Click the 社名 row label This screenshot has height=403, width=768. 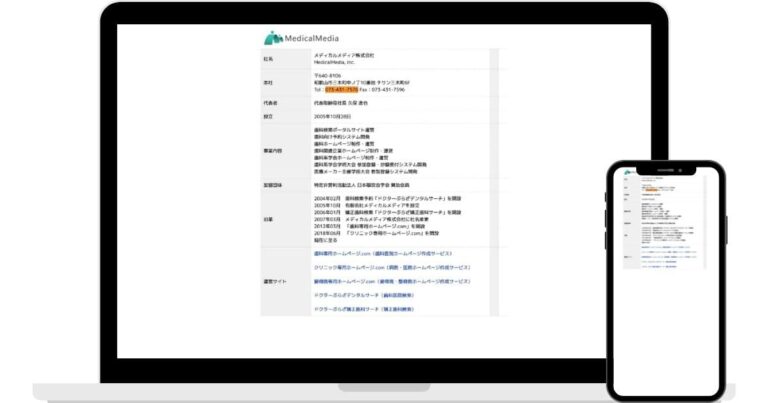point(268,59)
